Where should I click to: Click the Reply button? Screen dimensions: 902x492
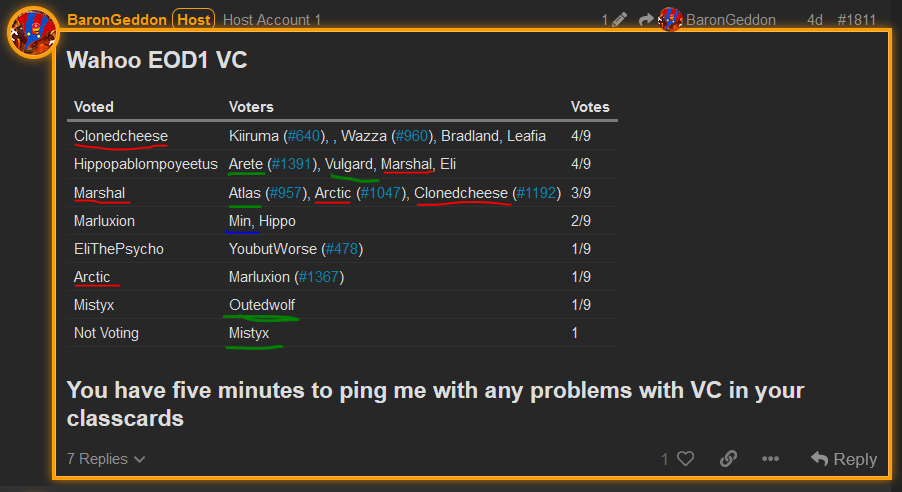[x=844, y=459]
